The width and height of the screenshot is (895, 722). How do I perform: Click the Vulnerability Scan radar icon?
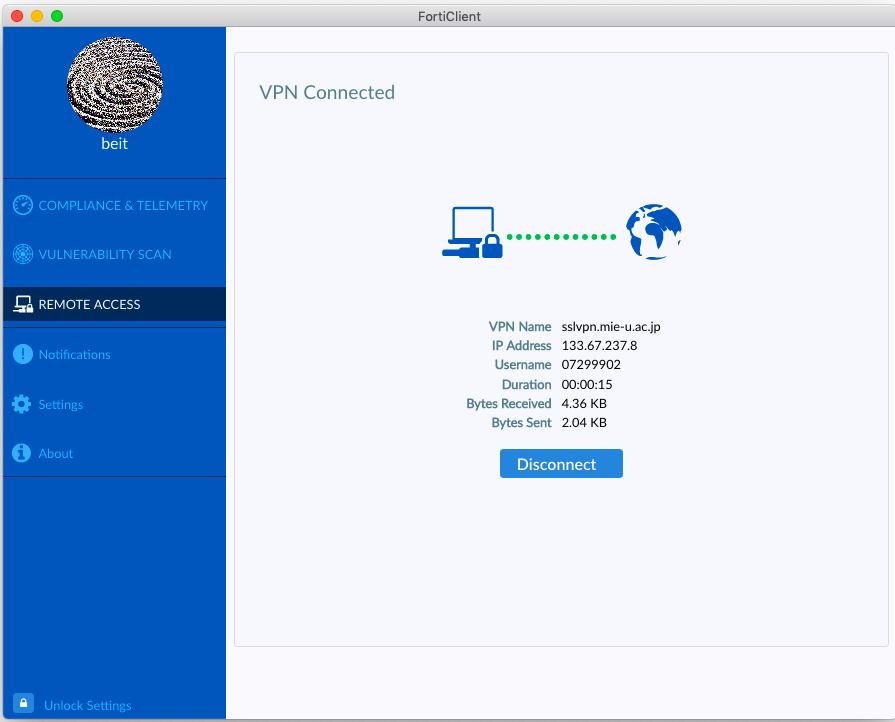tap(23, 254)
